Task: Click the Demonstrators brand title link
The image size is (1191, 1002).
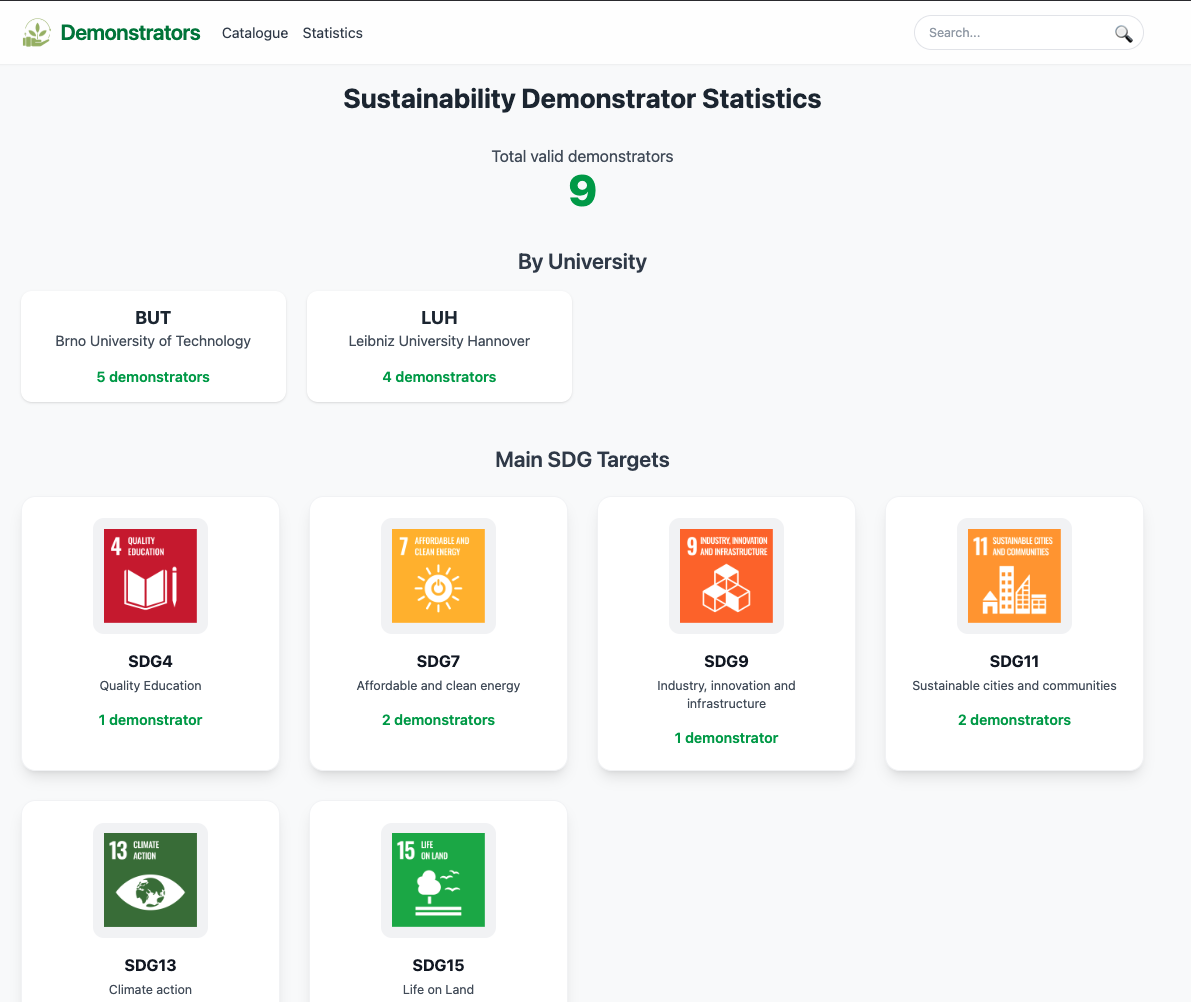Action: coord(130,33)
